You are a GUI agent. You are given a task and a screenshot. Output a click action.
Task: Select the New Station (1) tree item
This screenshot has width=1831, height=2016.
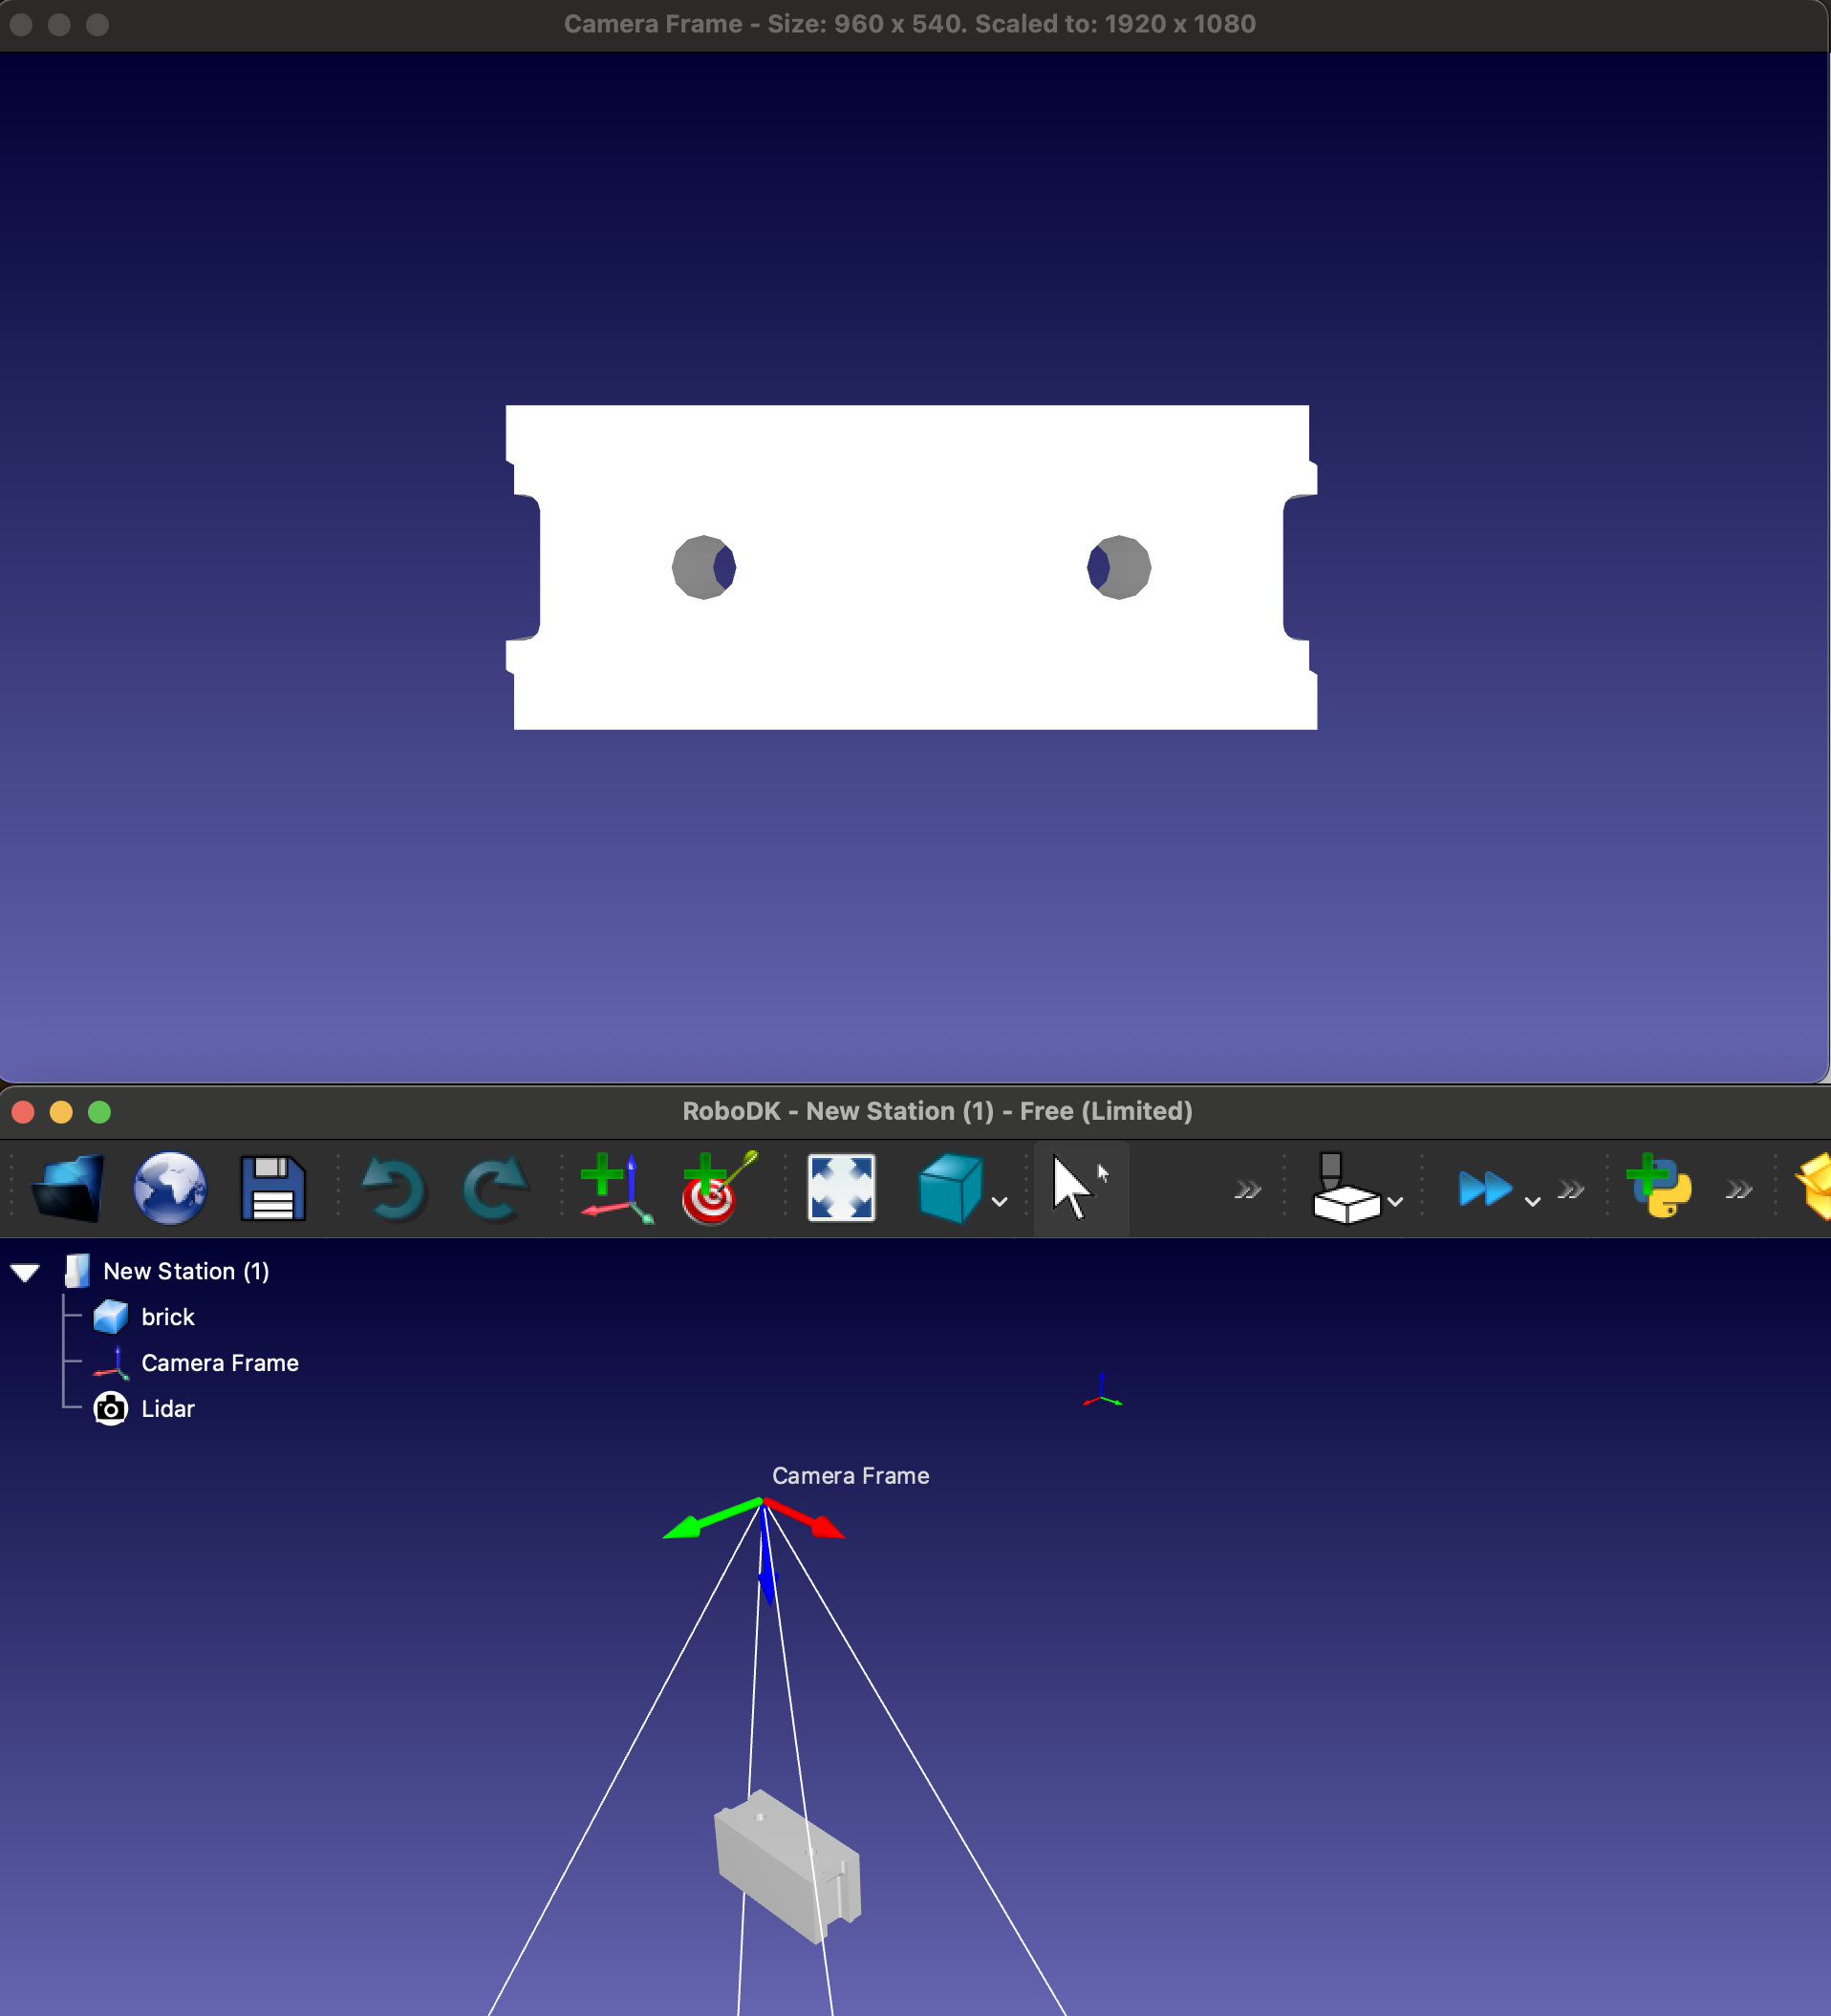[x=186, y=1271]
